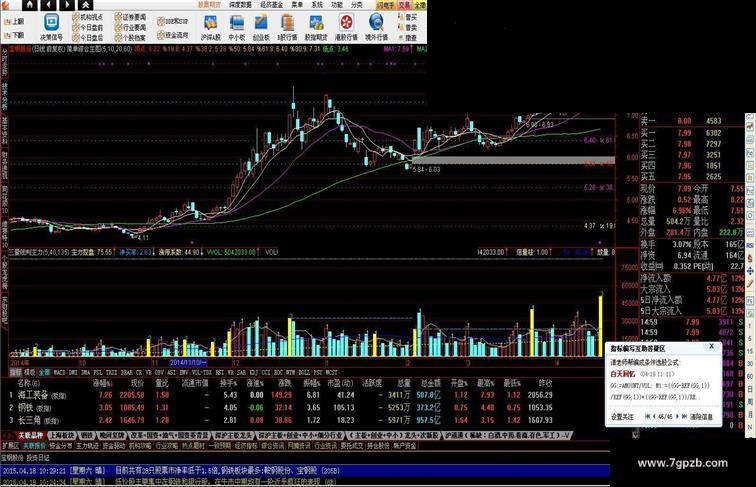This screenshot has height=487, width=756.
Task: Open the 主力轨迹 bottom tab
Action: [87, 446]
